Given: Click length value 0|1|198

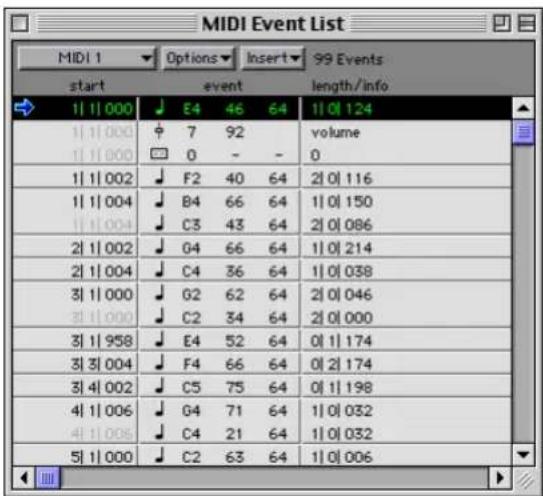Looking at the screenshot, I should (341, 388).
